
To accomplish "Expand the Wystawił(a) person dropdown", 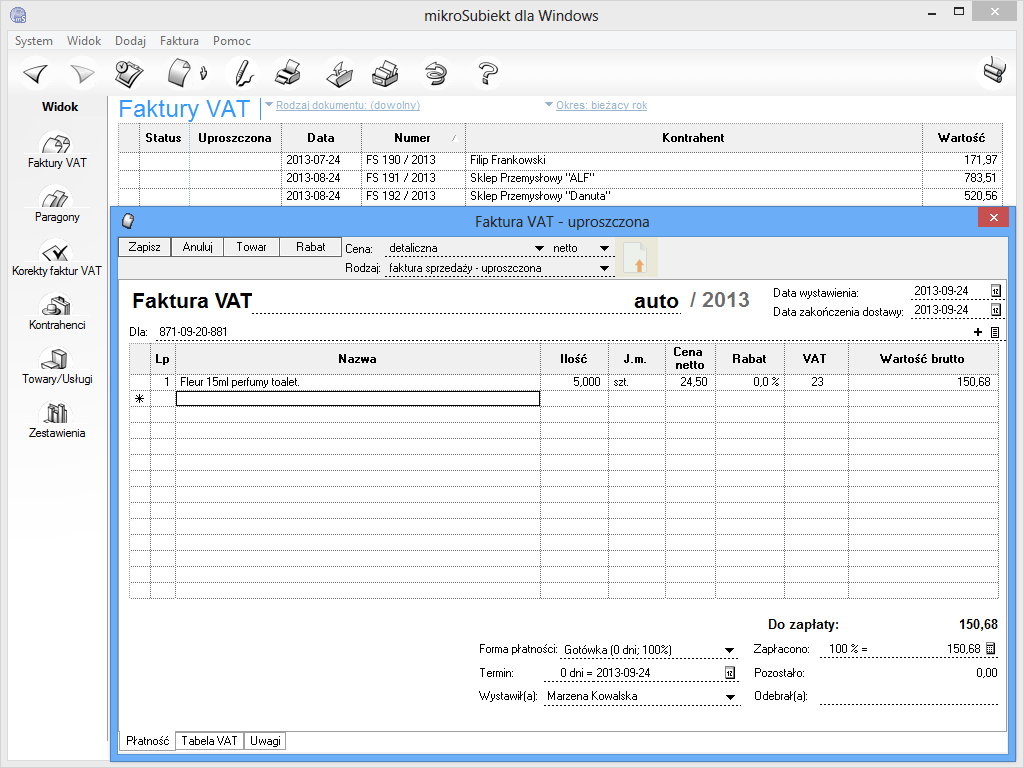I will [730, 698].
